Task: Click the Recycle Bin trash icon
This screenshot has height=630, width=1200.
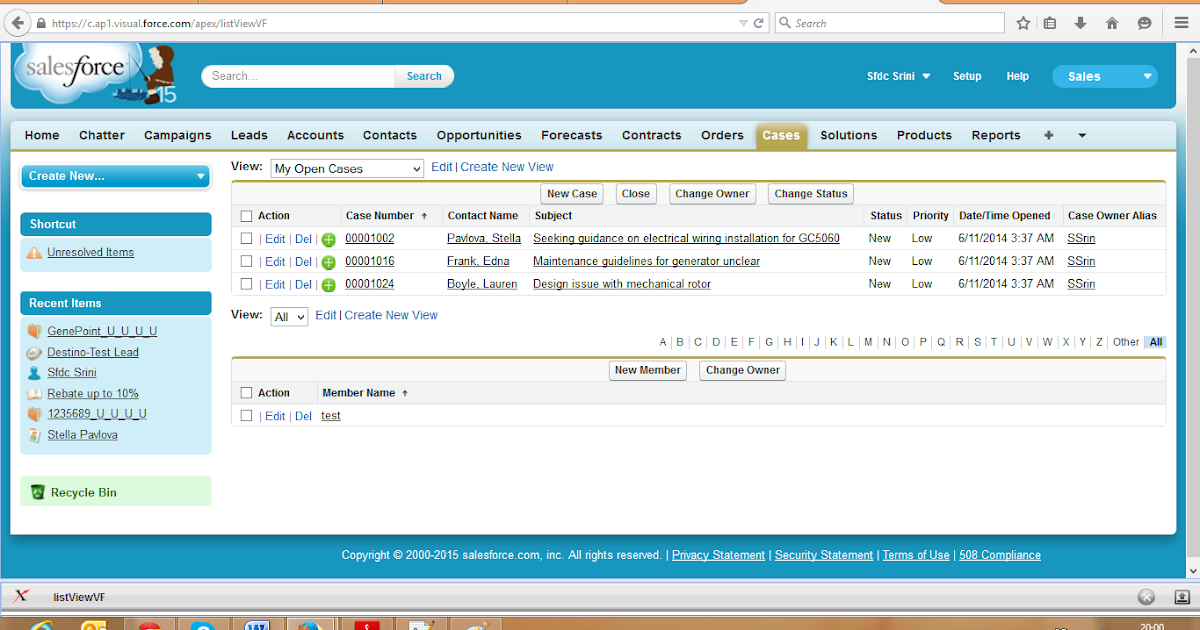Action: [37, 491]
